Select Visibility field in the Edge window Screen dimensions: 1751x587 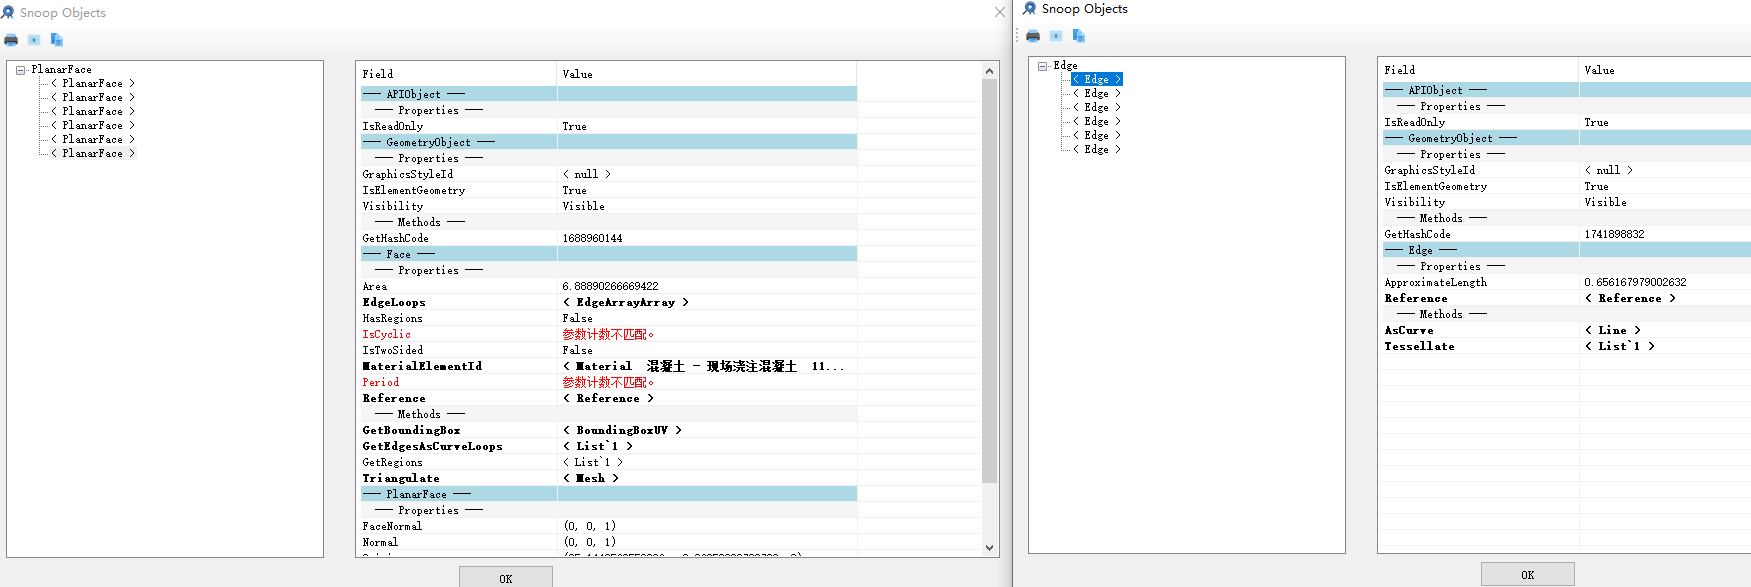pyautogui.click(x=1414, y=202)
